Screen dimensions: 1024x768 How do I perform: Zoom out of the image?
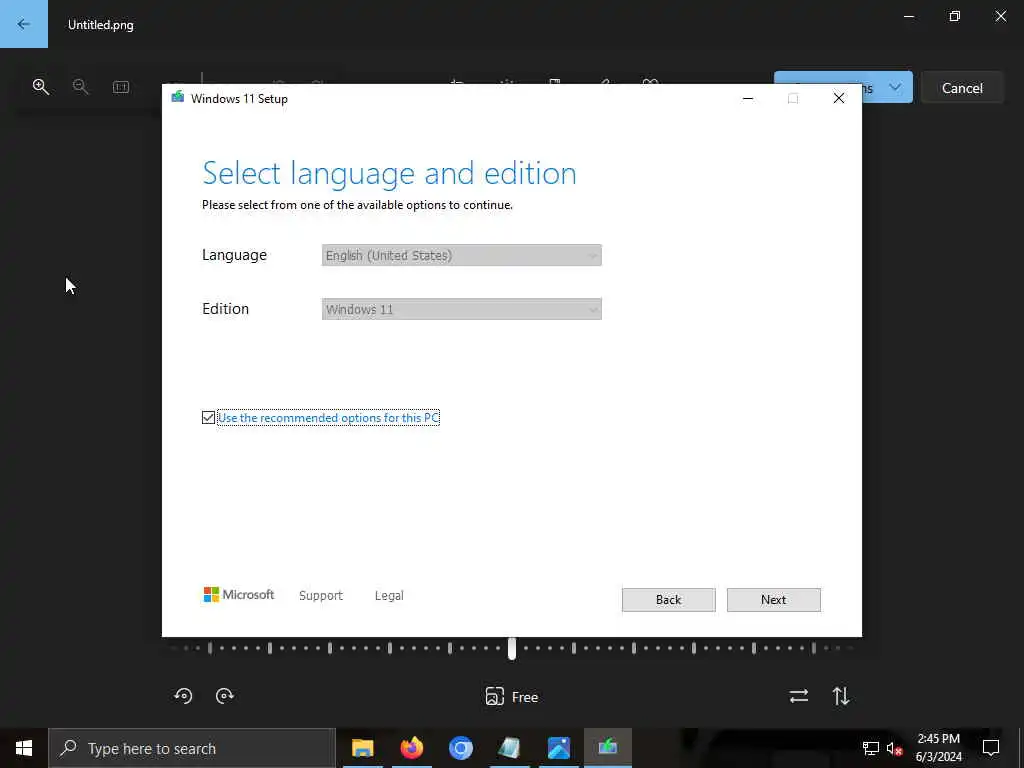(80, 86)
